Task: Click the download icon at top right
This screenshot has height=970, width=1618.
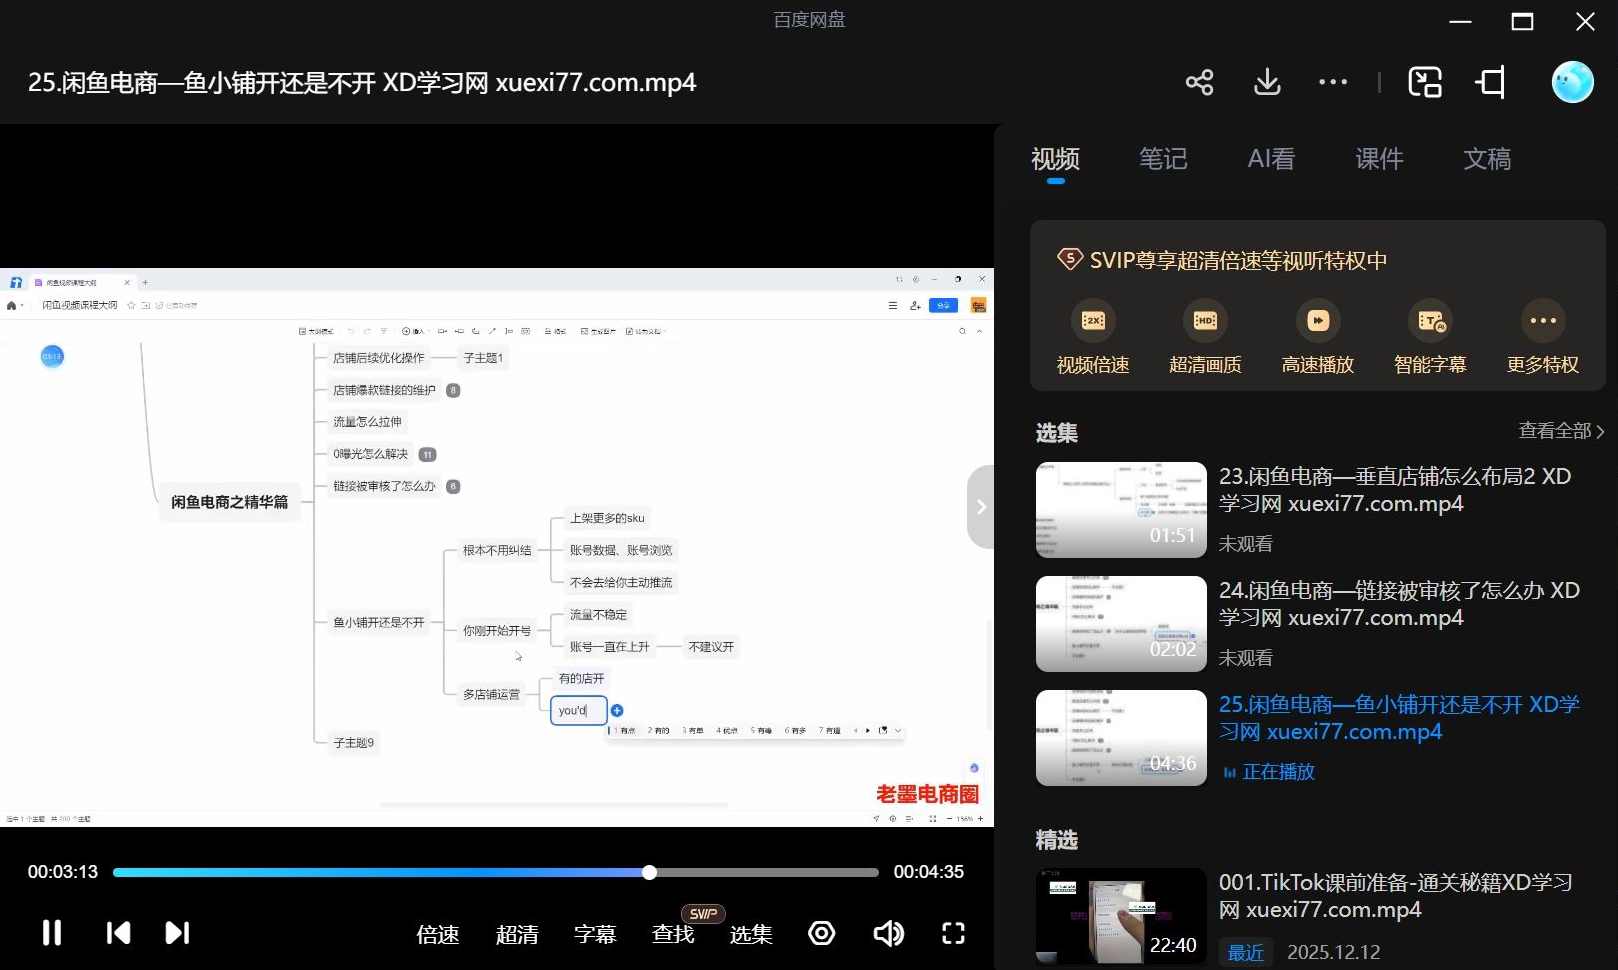Action: point(1266,82)
